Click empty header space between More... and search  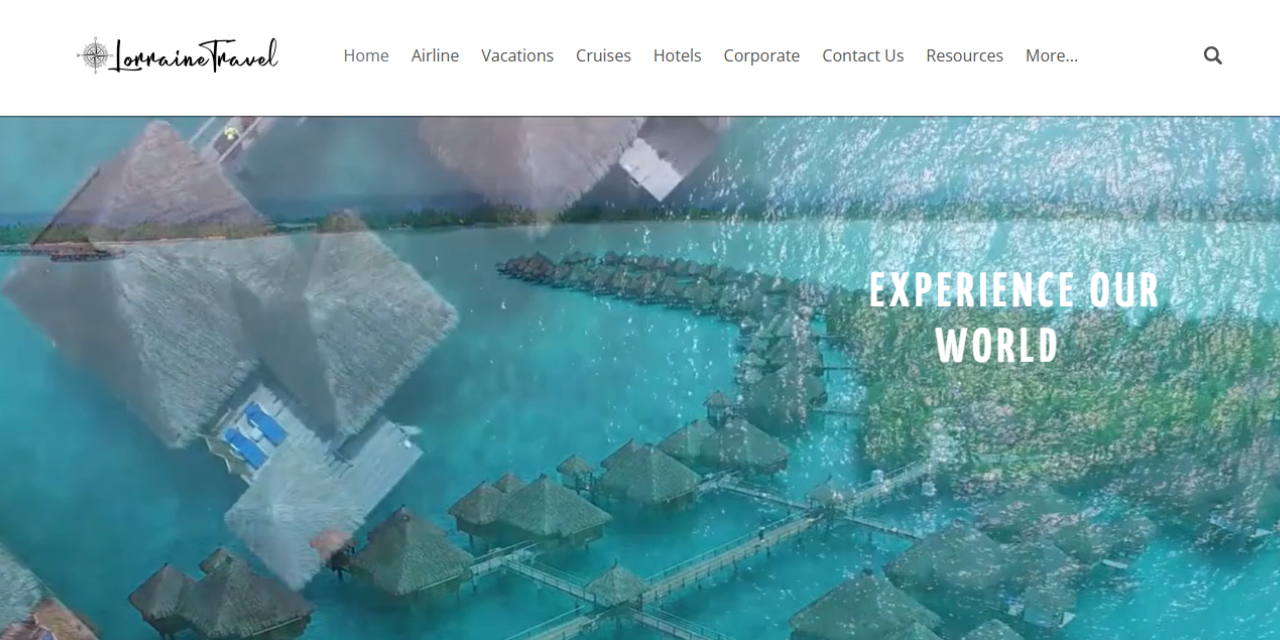1140,56
